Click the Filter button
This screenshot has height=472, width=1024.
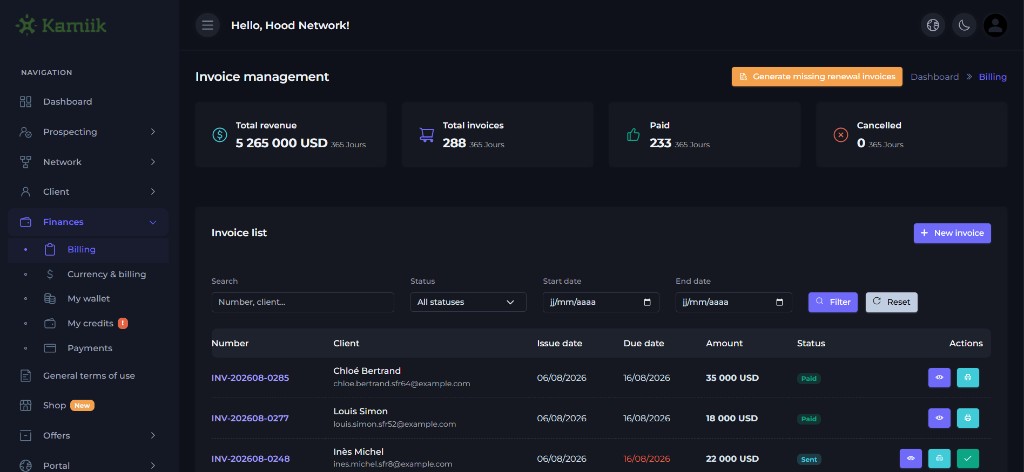tap(833, 302)
